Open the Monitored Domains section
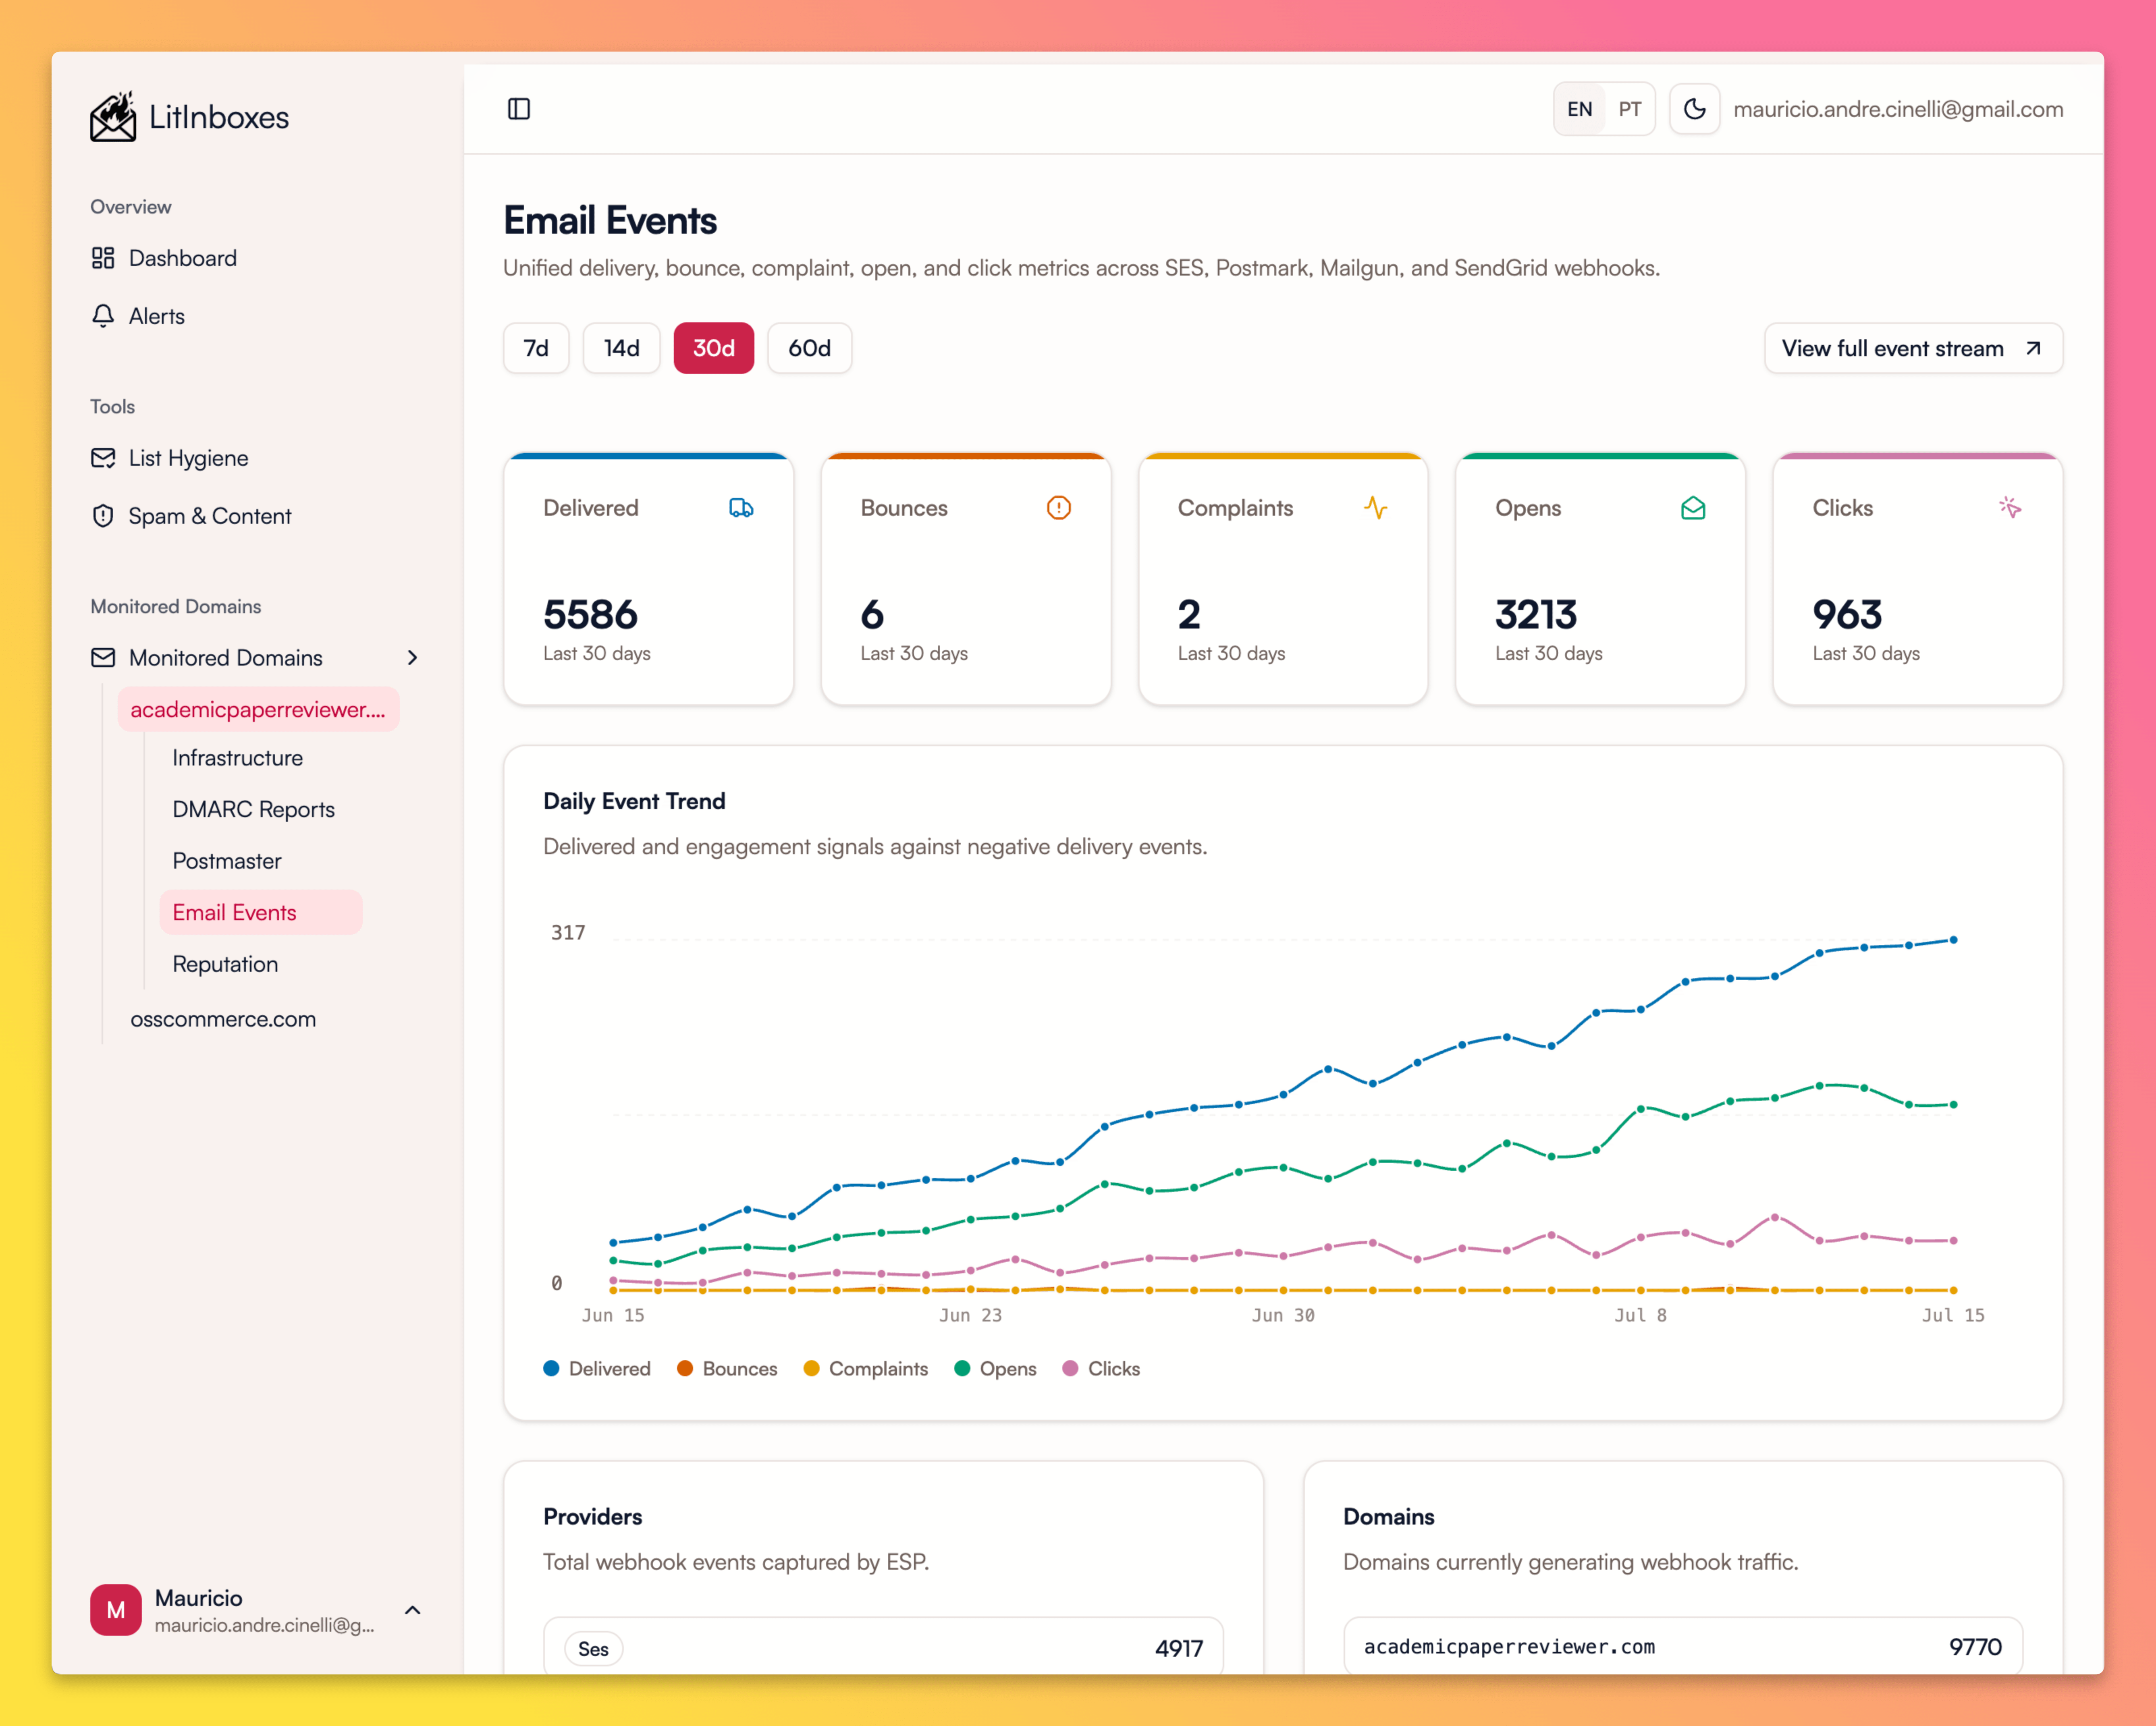 [226, 658]
